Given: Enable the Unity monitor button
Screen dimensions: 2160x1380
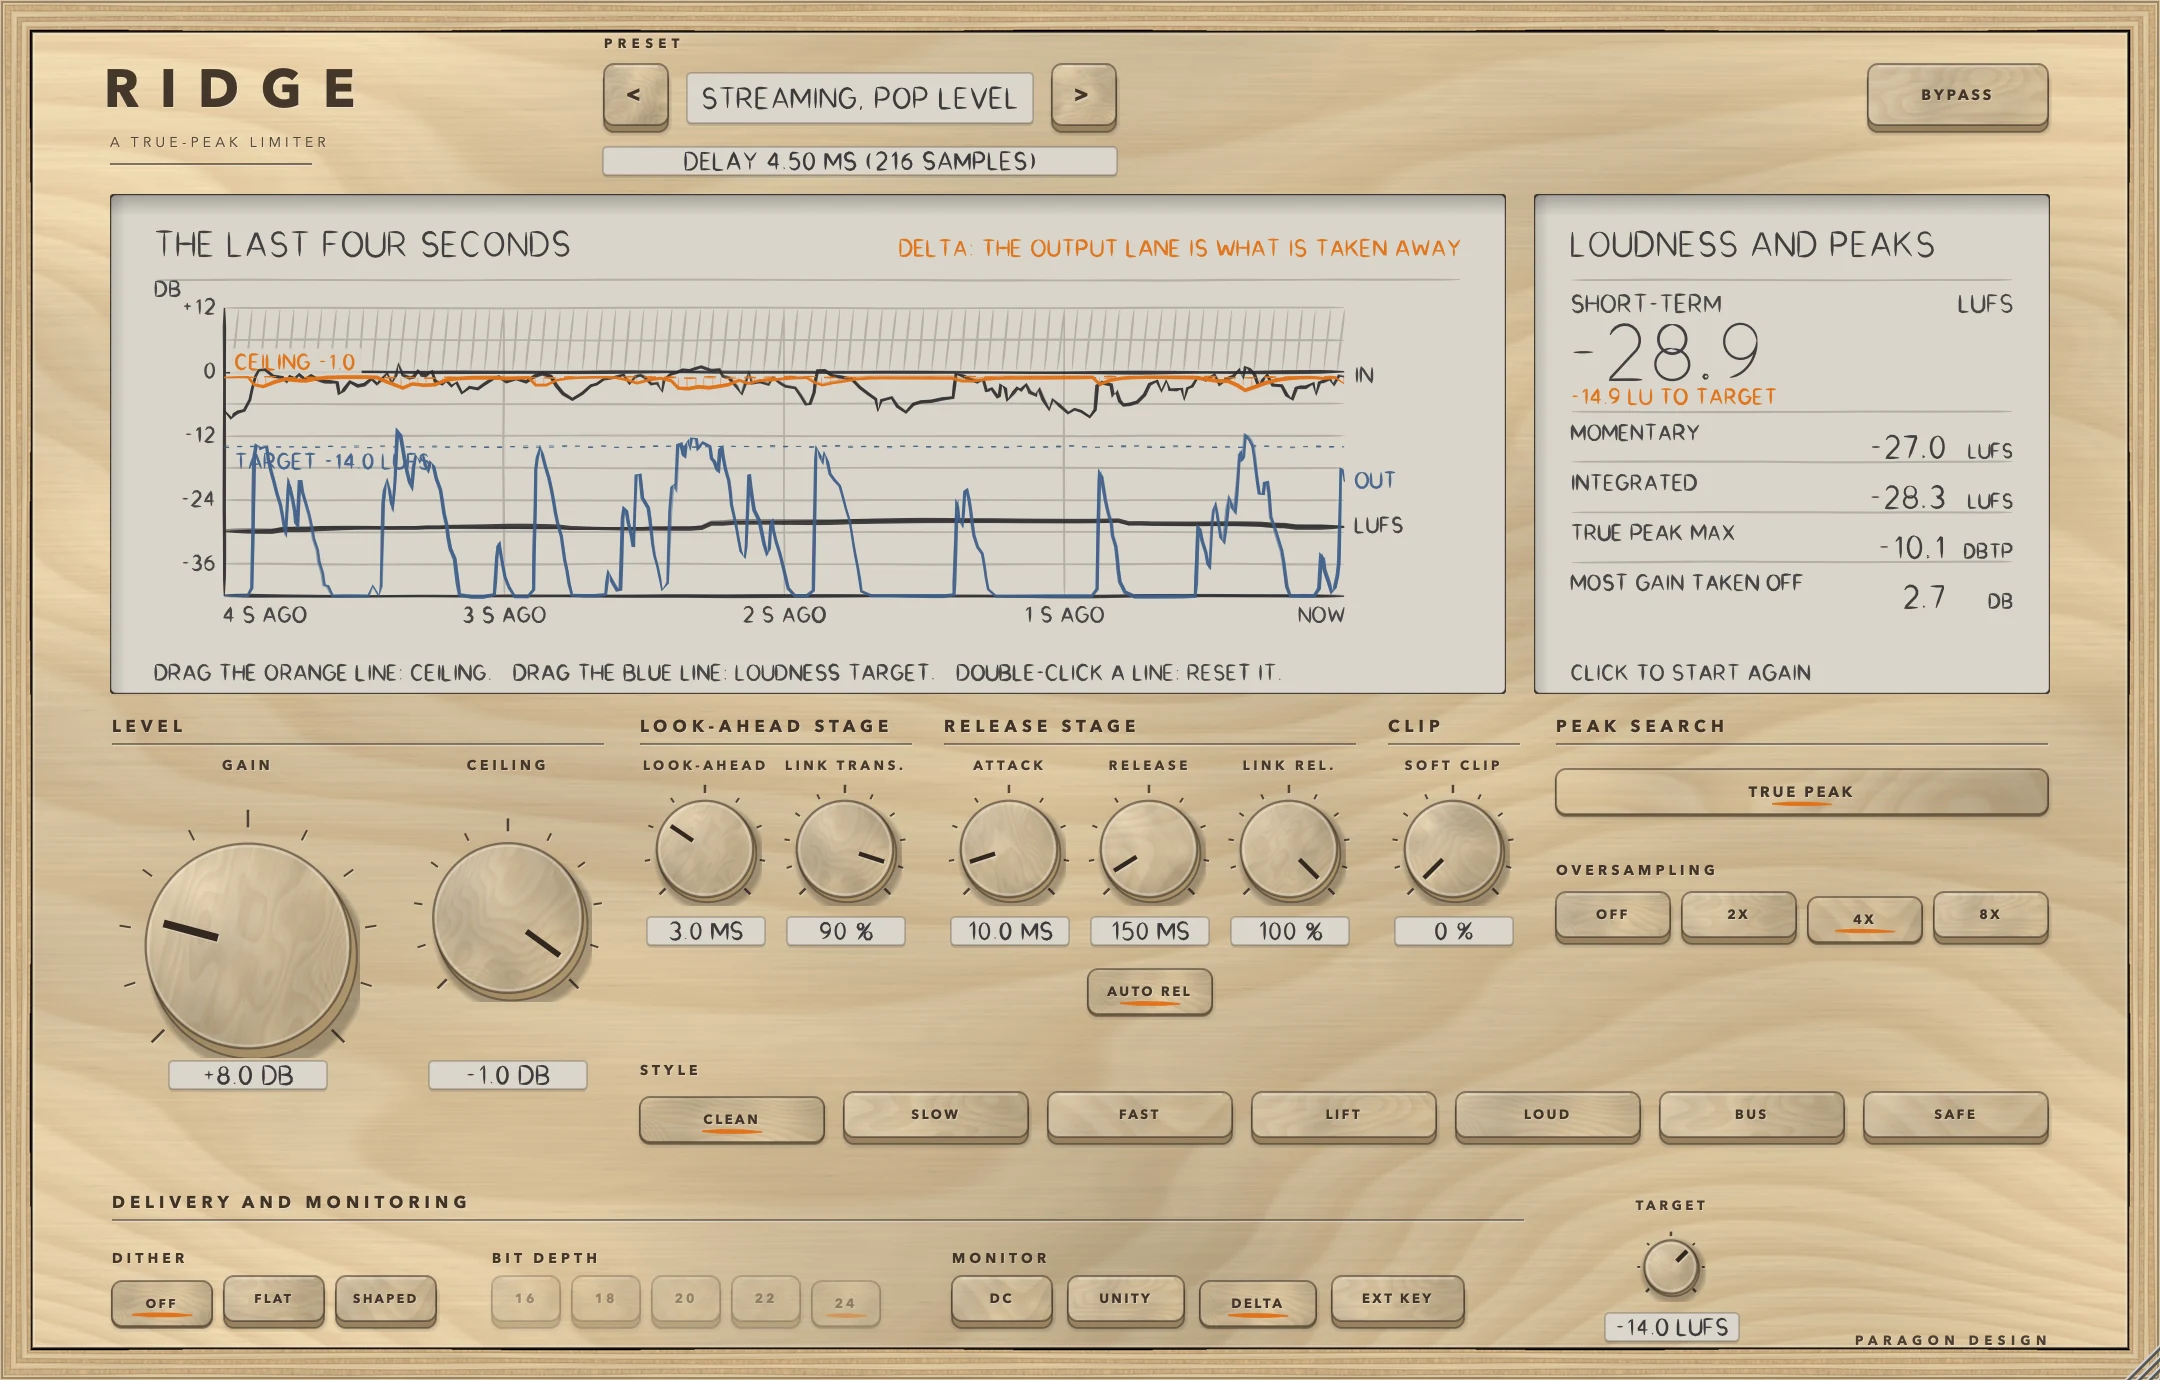Looking at the screenshot, I should [1125, 1300].
